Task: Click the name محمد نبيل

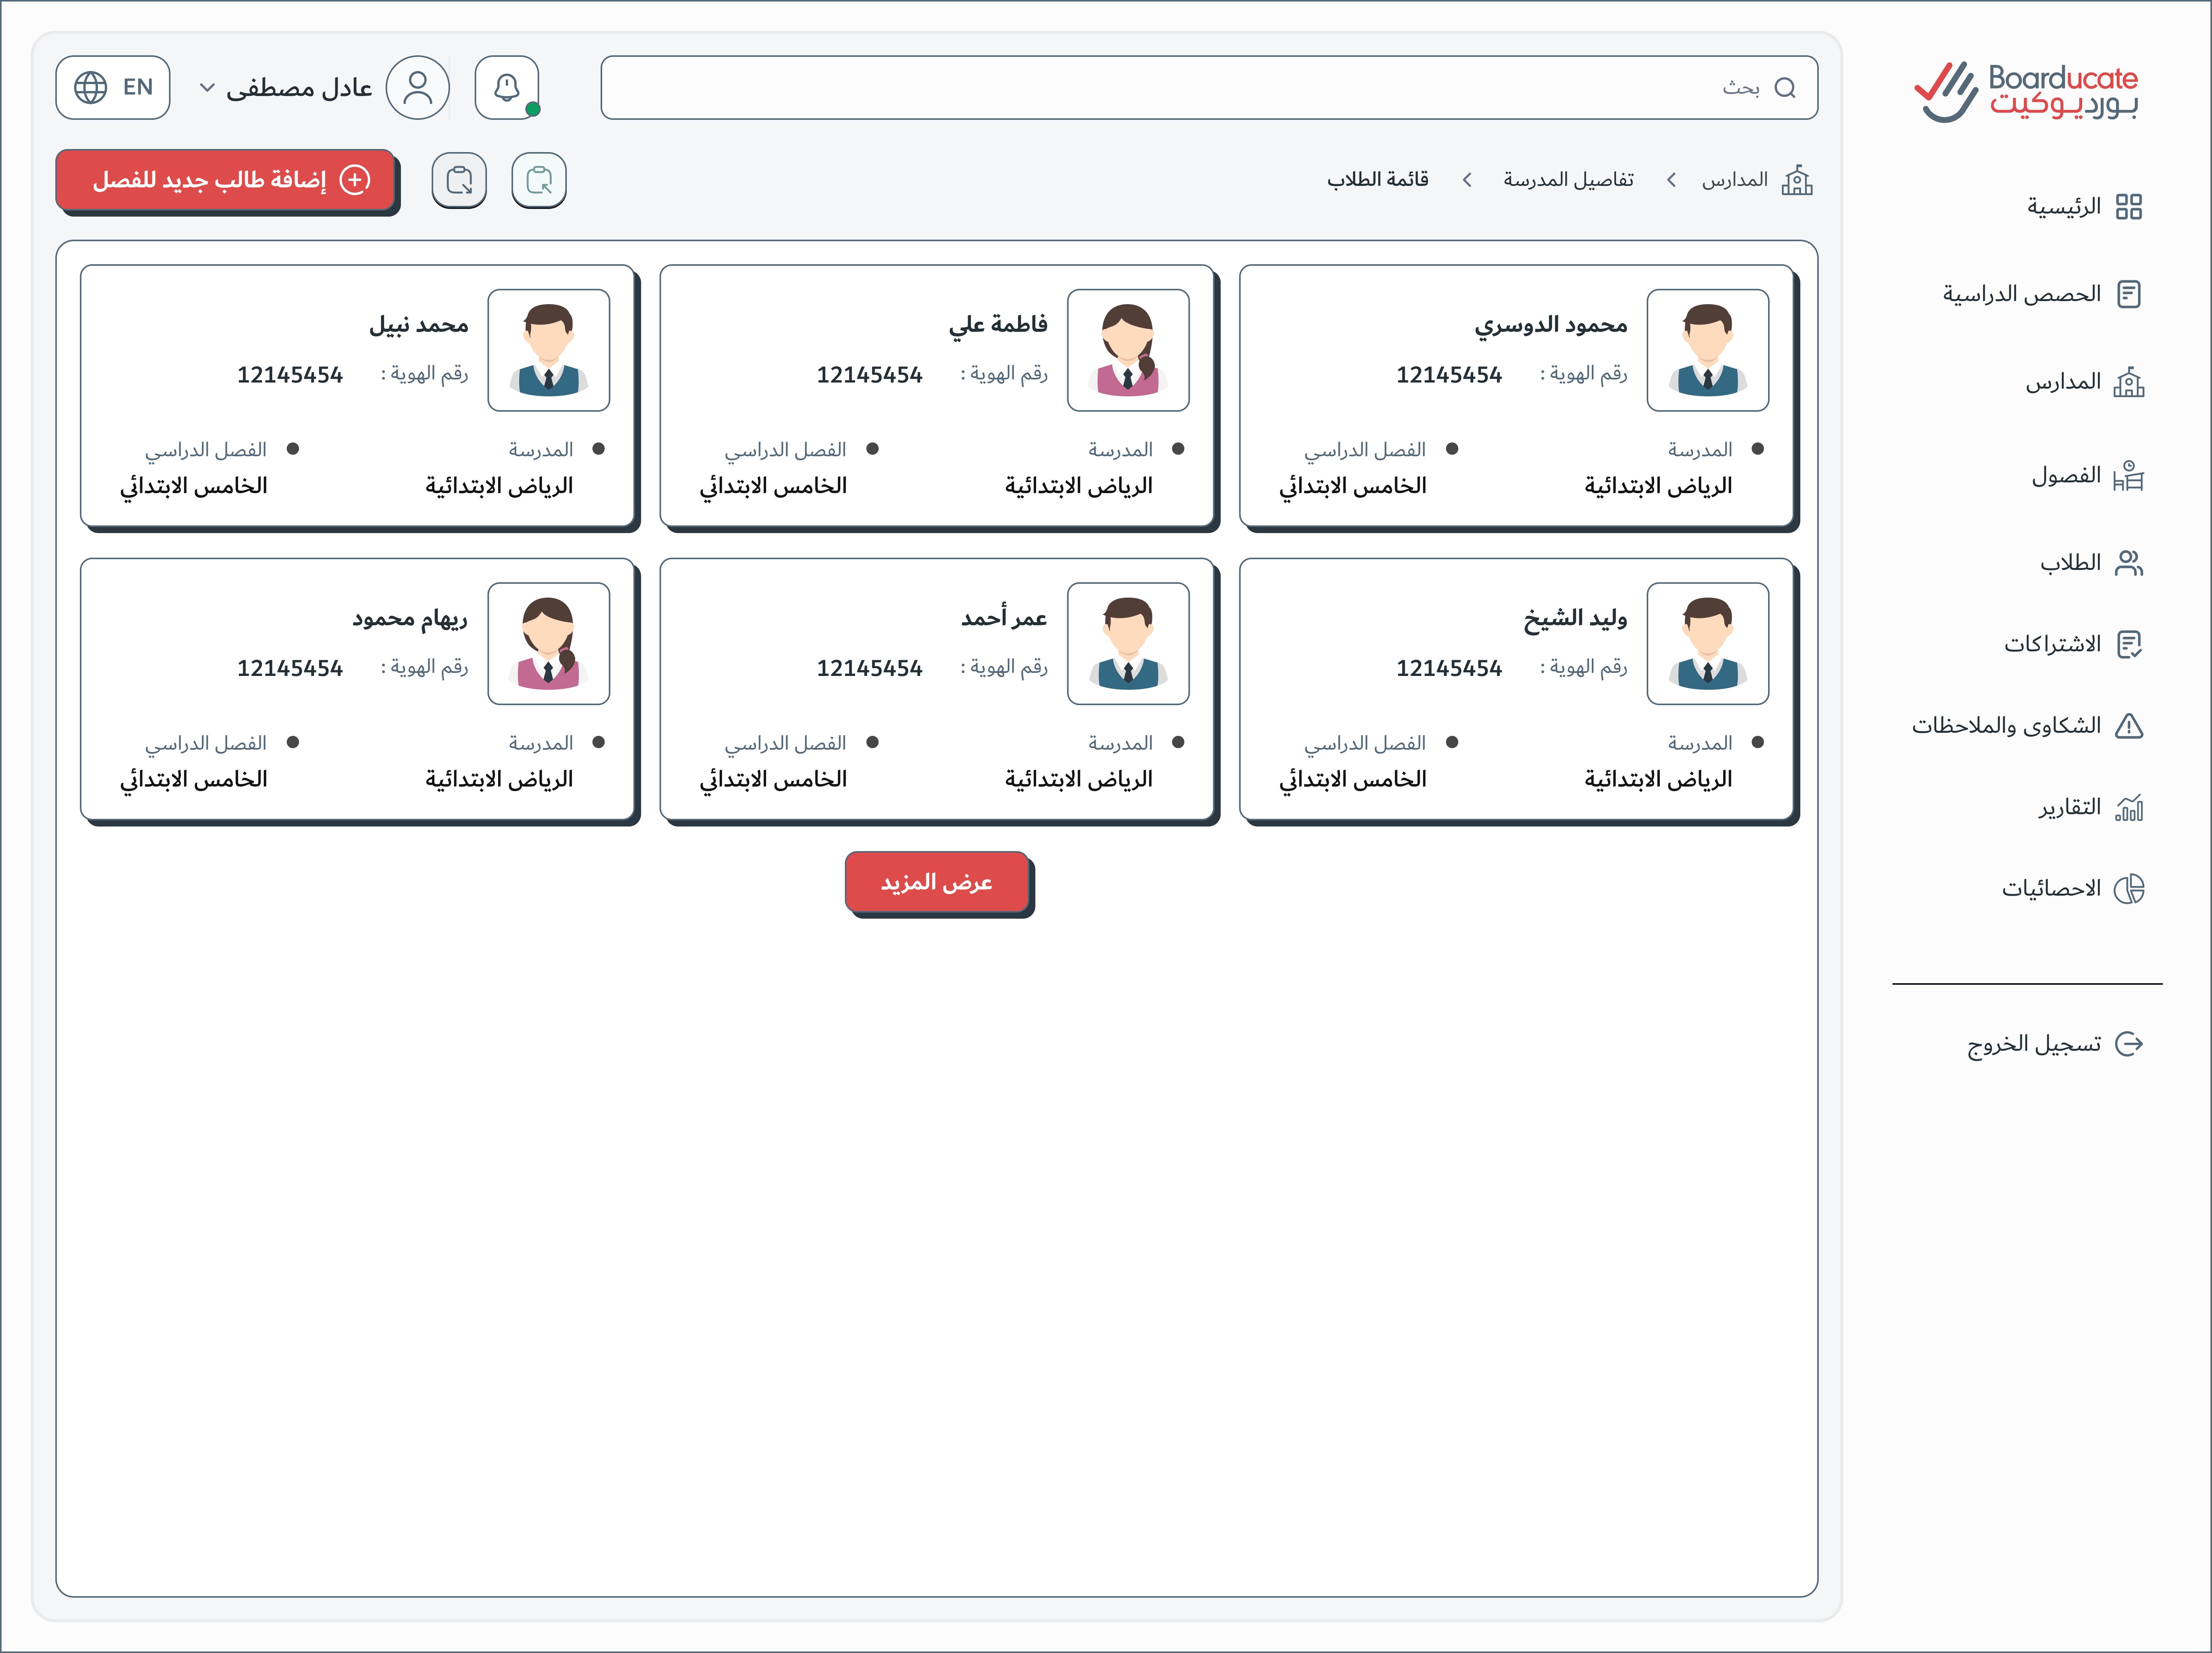Action: [419, 325]
